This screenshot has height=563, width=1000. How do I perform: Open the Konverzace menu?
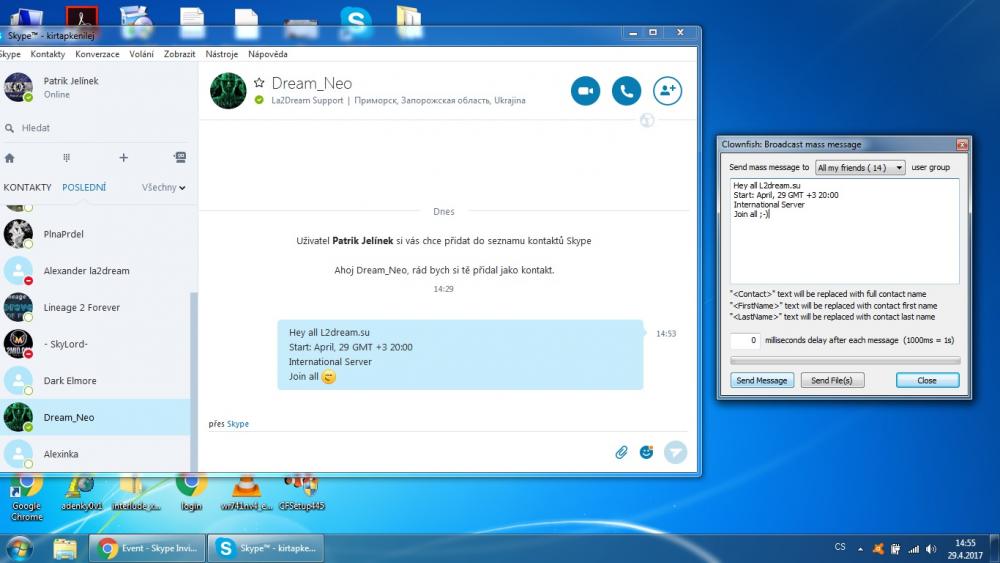97,54
